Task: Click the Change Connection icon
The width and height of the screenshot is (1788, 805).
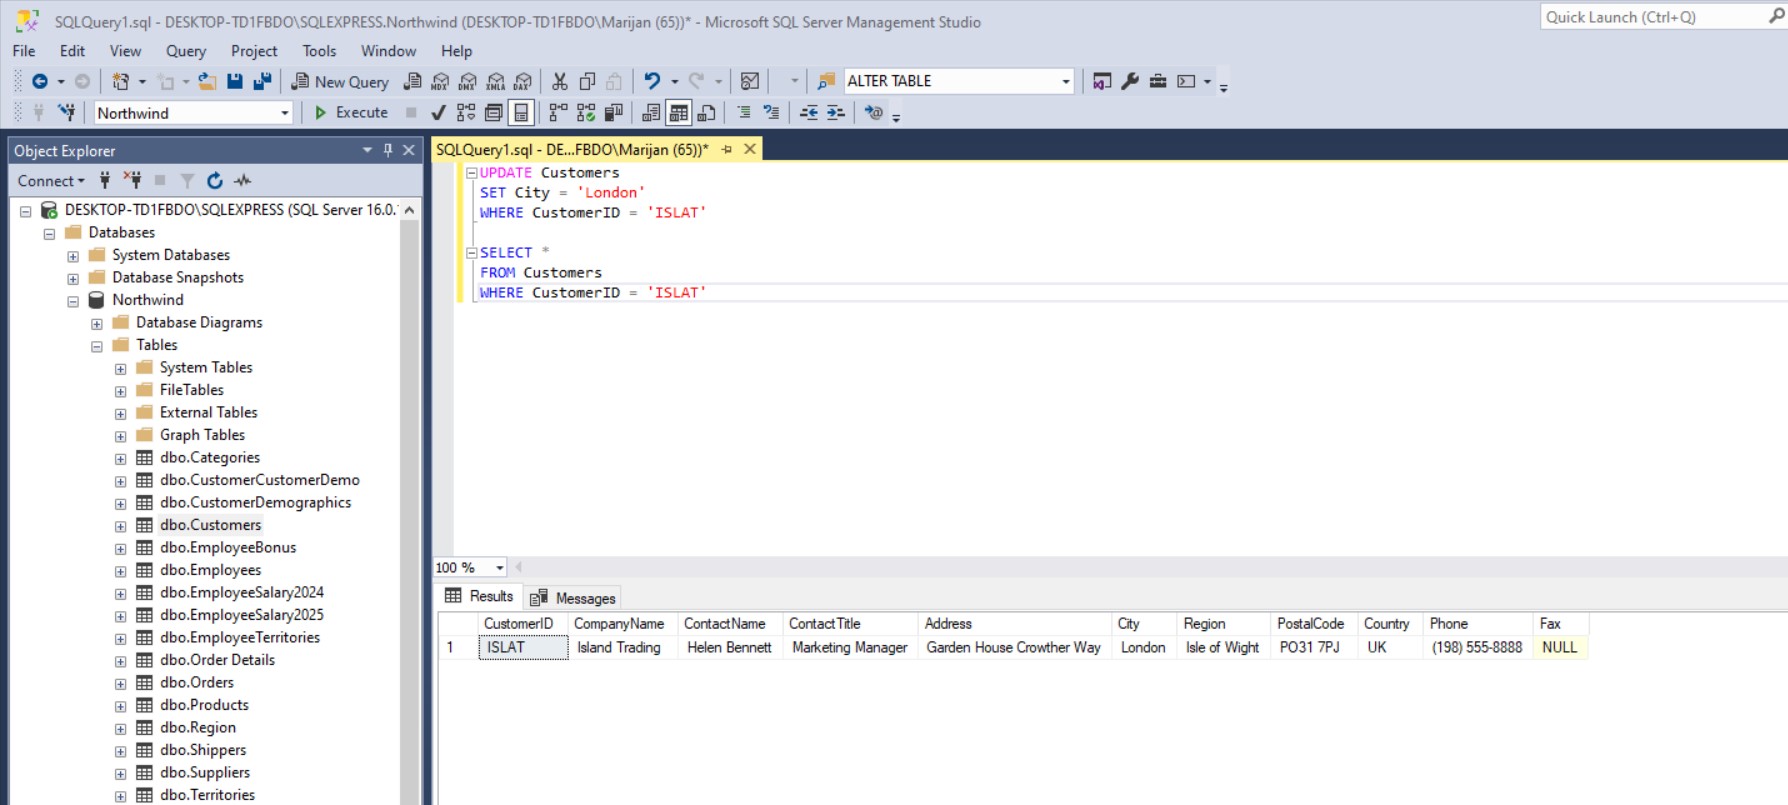Action: coord(67,112)
